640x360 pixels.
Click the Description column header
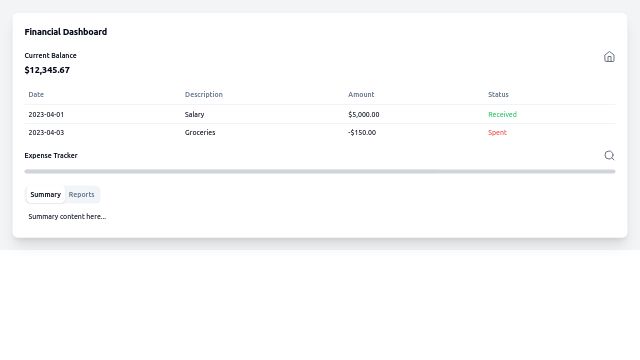click(x=204, y=94)
